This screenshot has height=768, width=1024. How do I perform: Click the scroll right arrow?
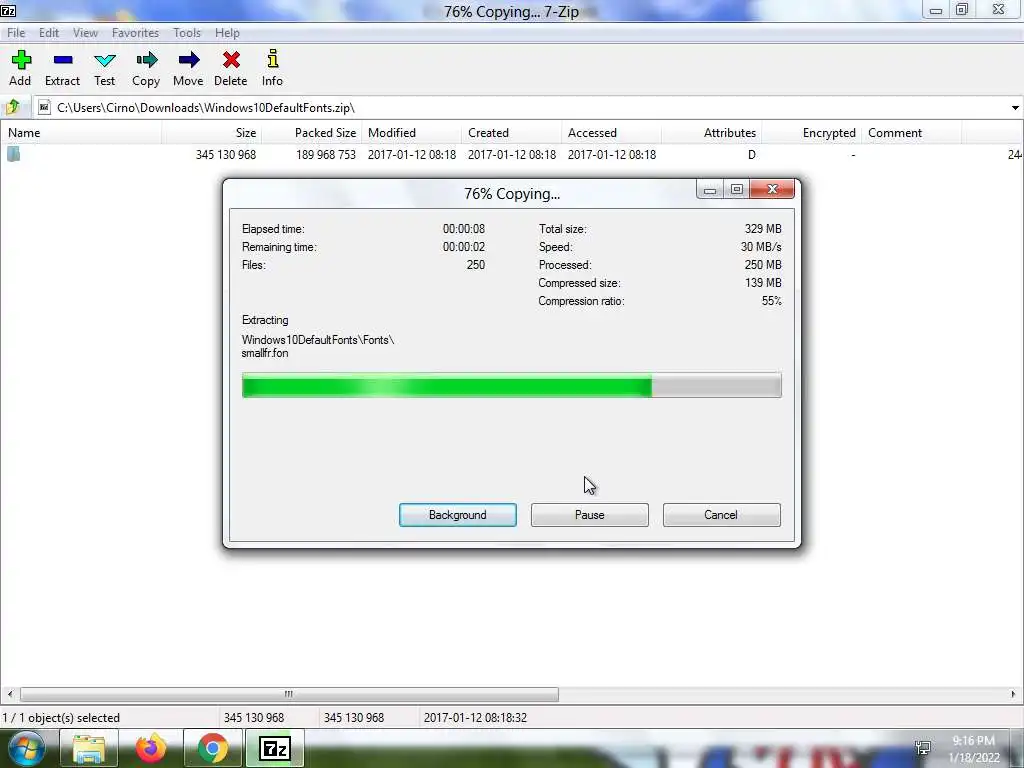(1013, 694)
